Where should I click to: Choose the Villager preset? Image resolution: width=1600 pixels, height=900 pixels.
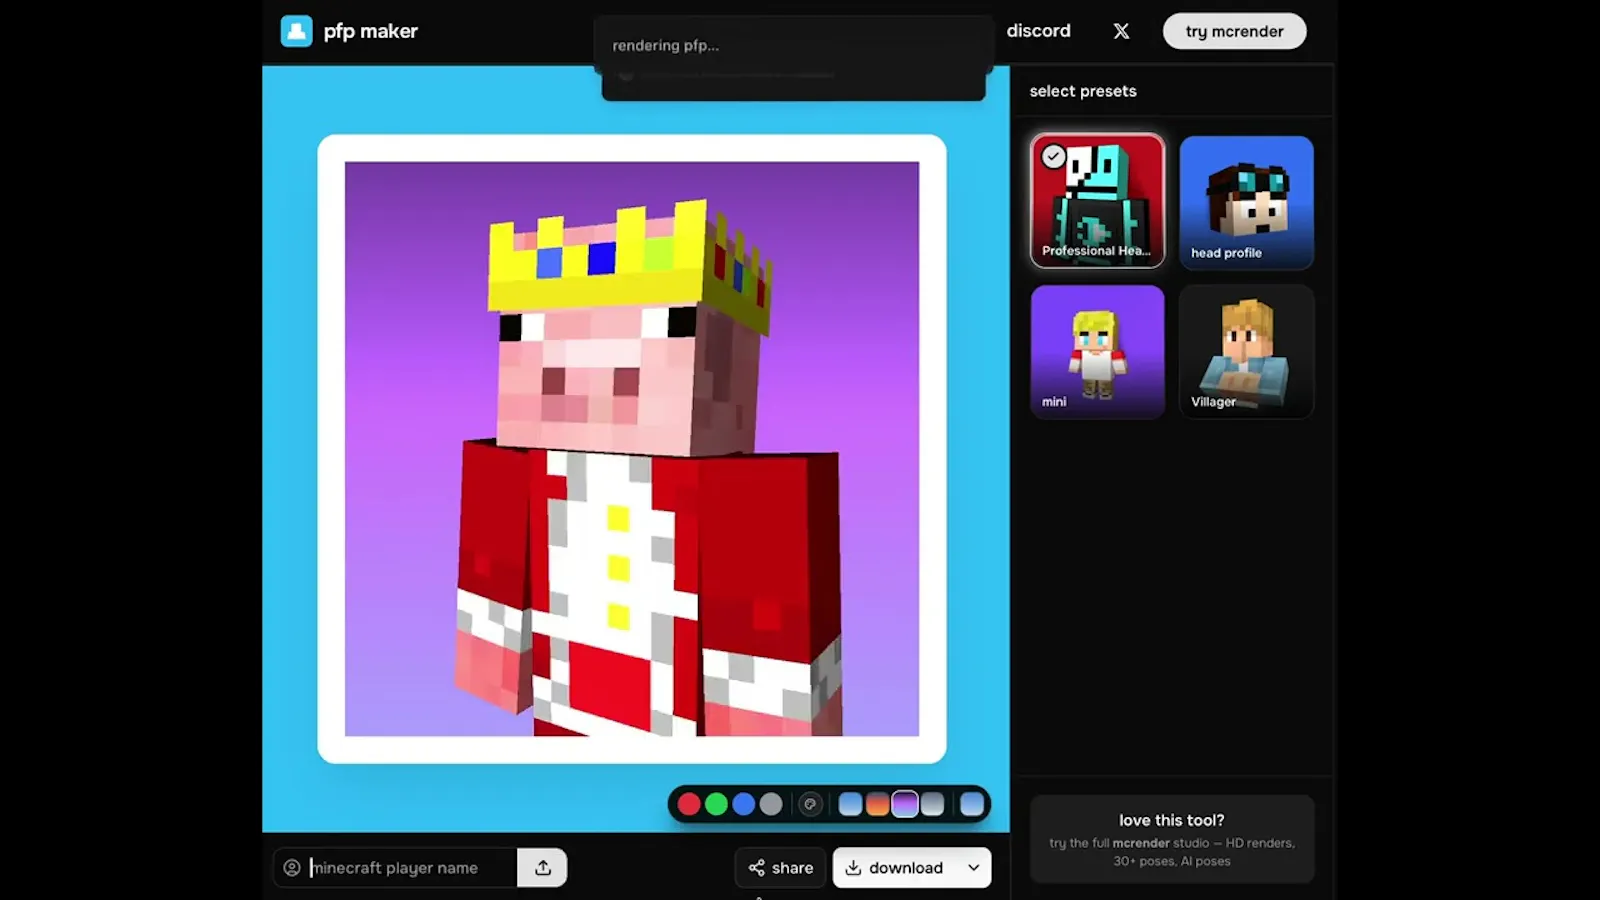click(x=1246, y=352)
